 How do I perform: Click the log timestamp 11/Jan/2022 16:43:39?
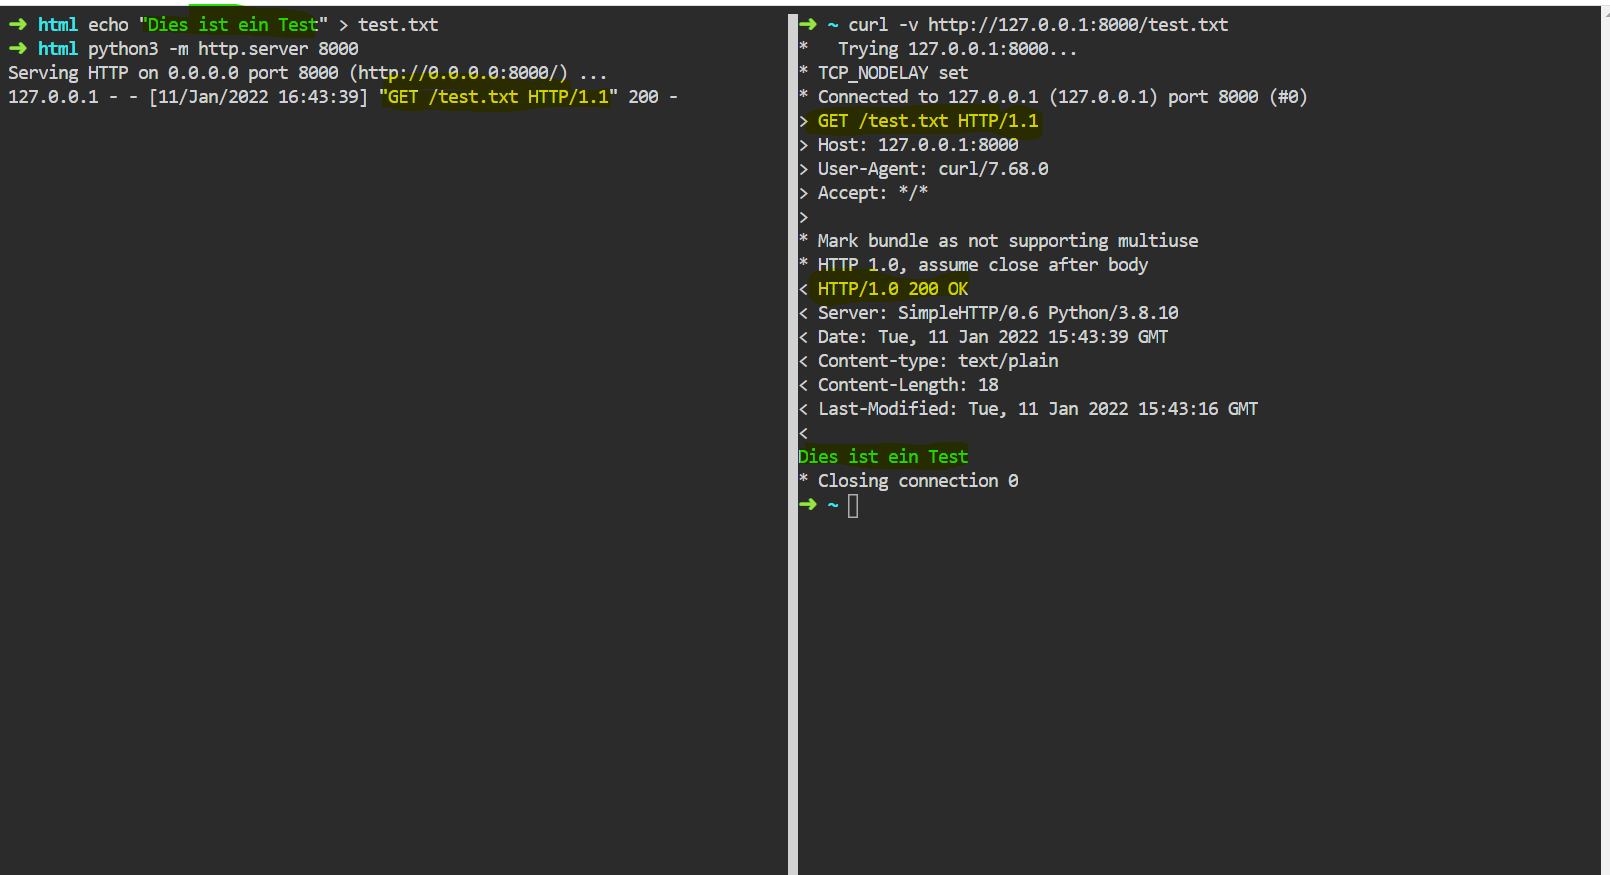tap(258, 97)
